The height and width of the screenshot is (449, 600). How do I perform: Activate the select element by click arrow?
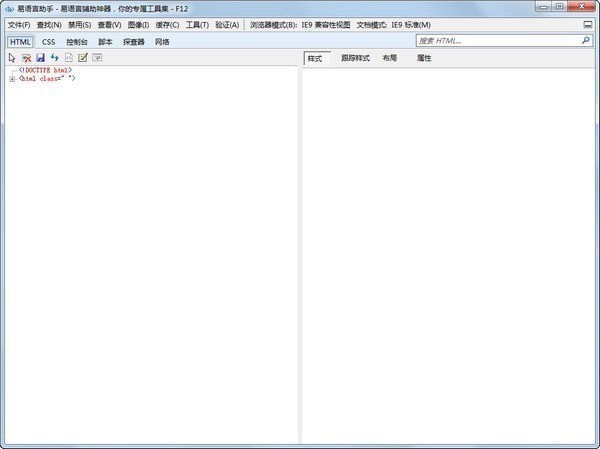tap(13, 58)
